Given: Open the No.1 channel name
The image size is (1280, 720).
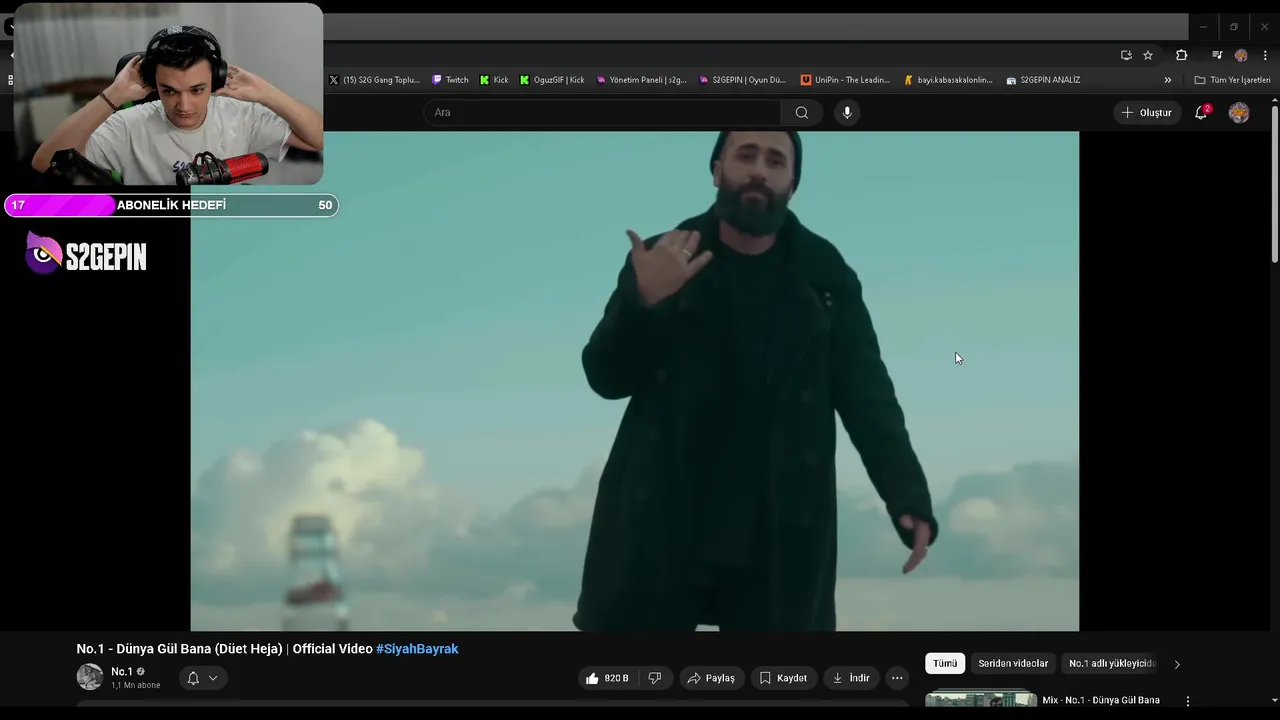Looking at the screenshot, I should tap(122, 672).
